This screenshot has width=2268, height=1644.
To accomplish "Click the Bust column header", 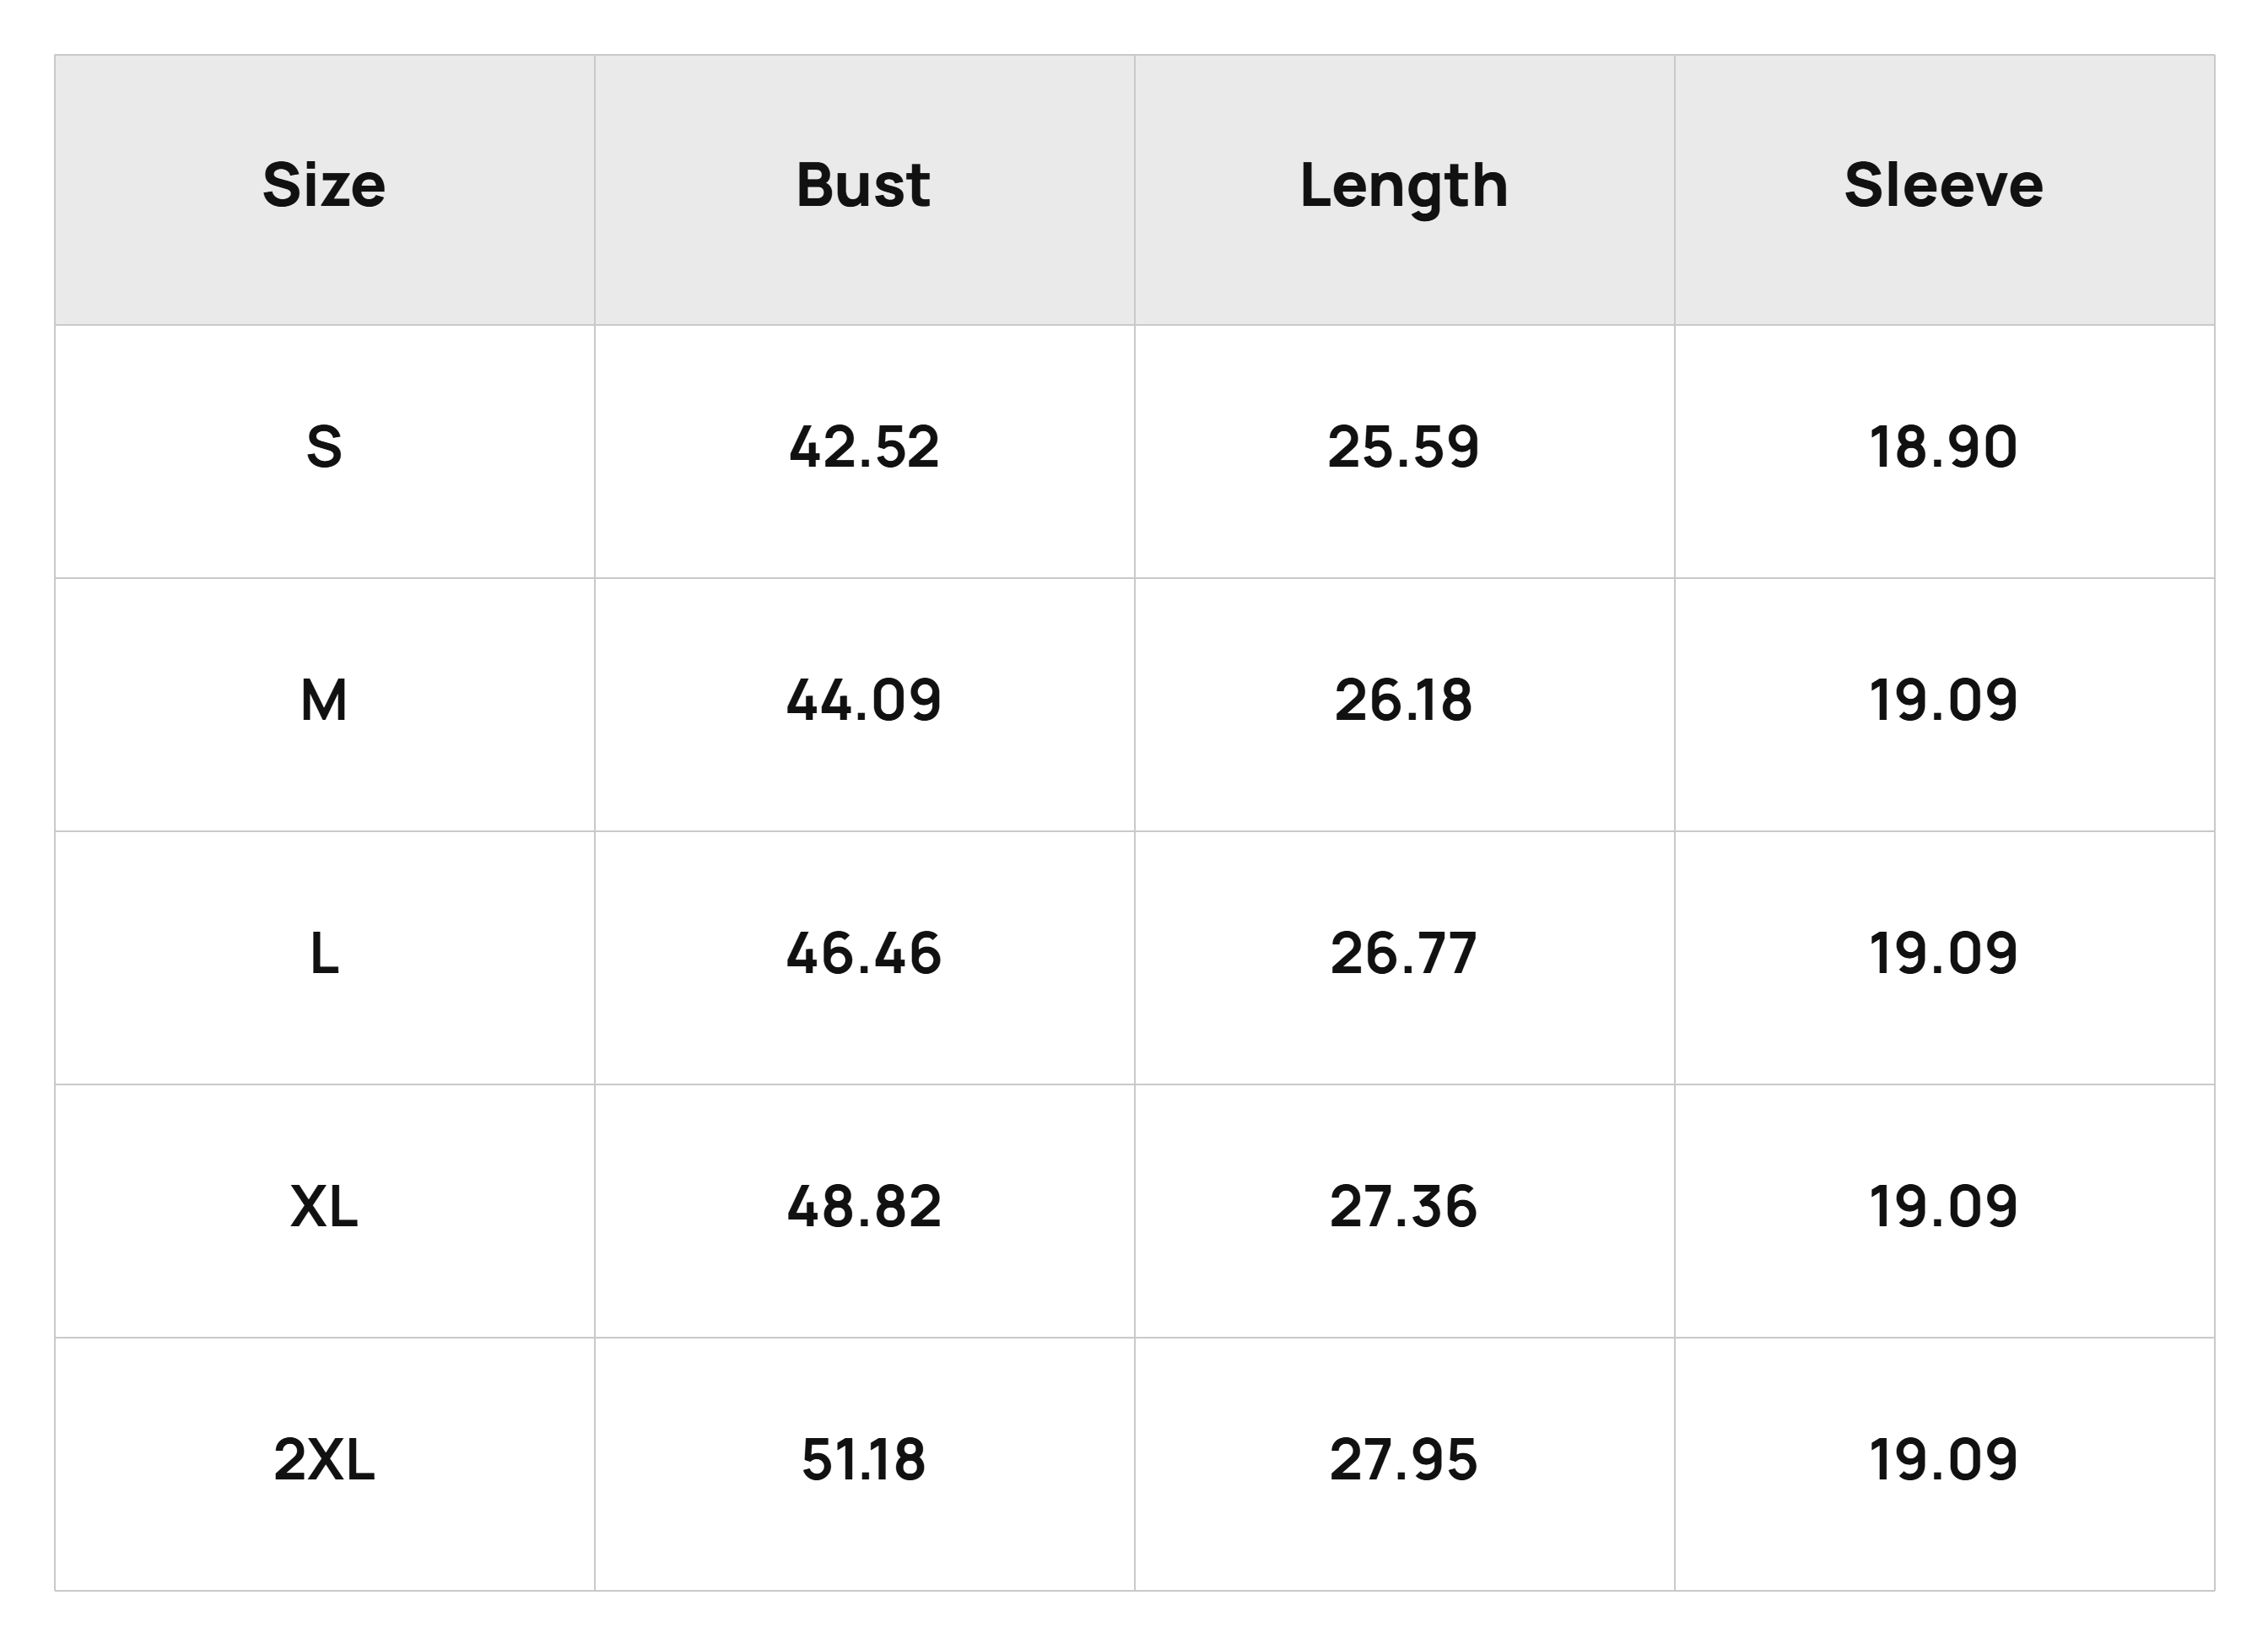I will point(863,185).
